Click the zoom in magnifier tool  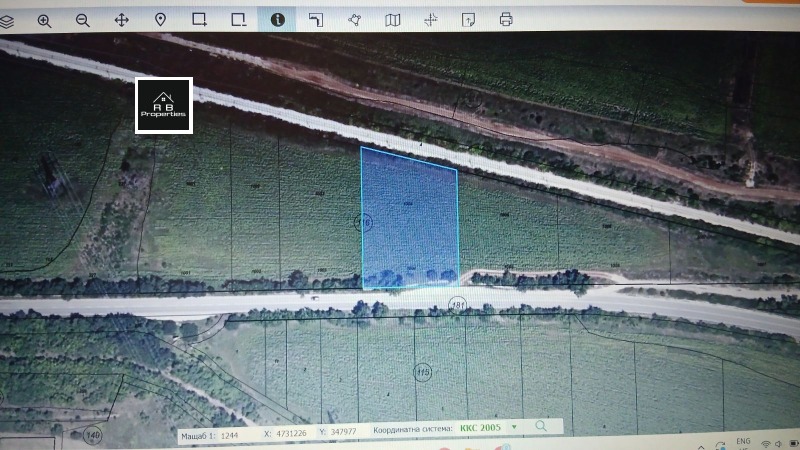coord(44,20)
